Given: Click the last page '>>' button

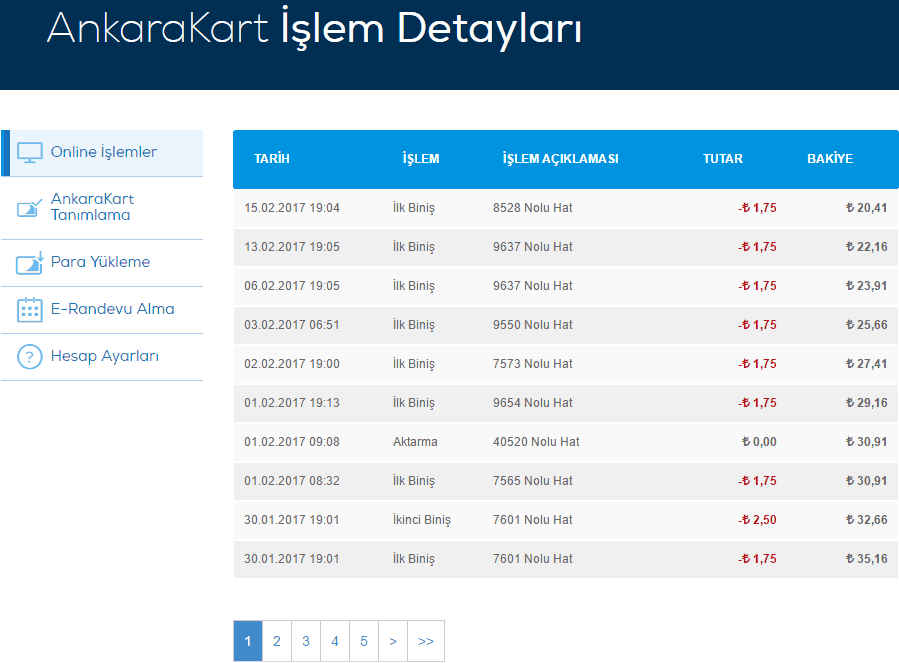Looking at the screenshot, I should [x=426, y=641].
